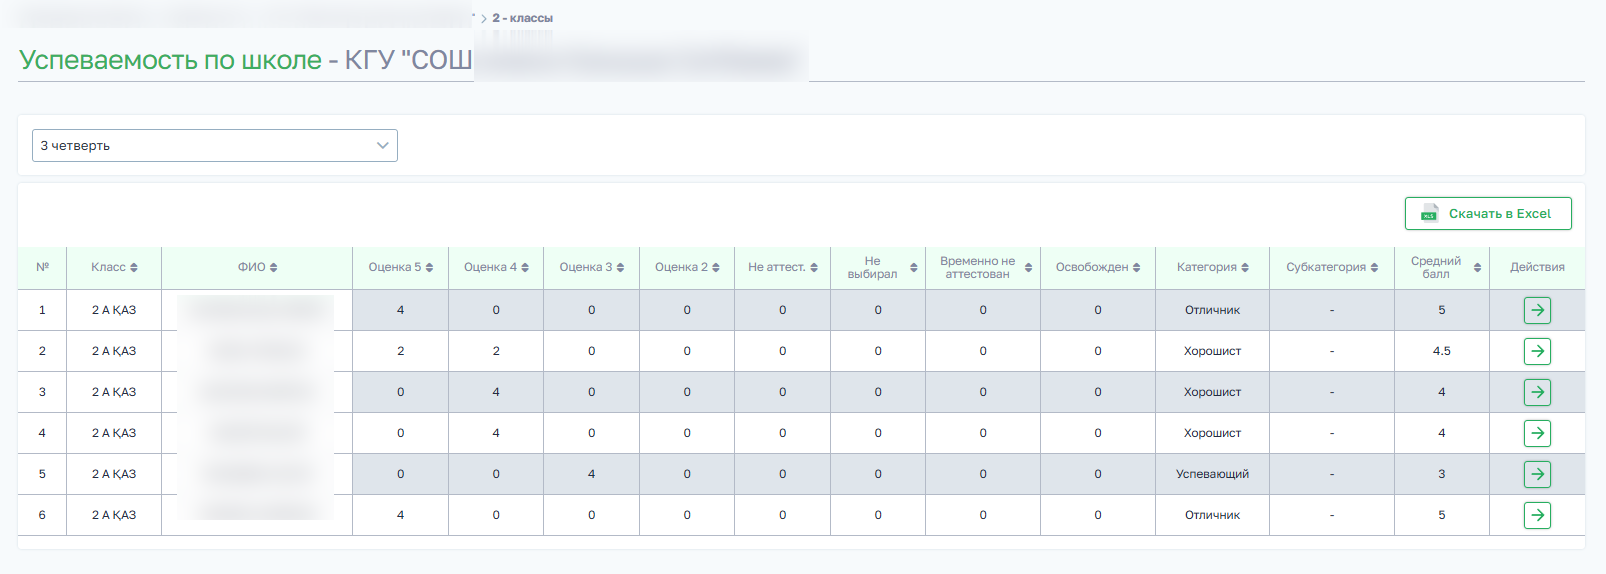Click the Excel file icon
Image resolution: width=1606 pixels, height=574 pixels.
click(x=1430, y=213)
